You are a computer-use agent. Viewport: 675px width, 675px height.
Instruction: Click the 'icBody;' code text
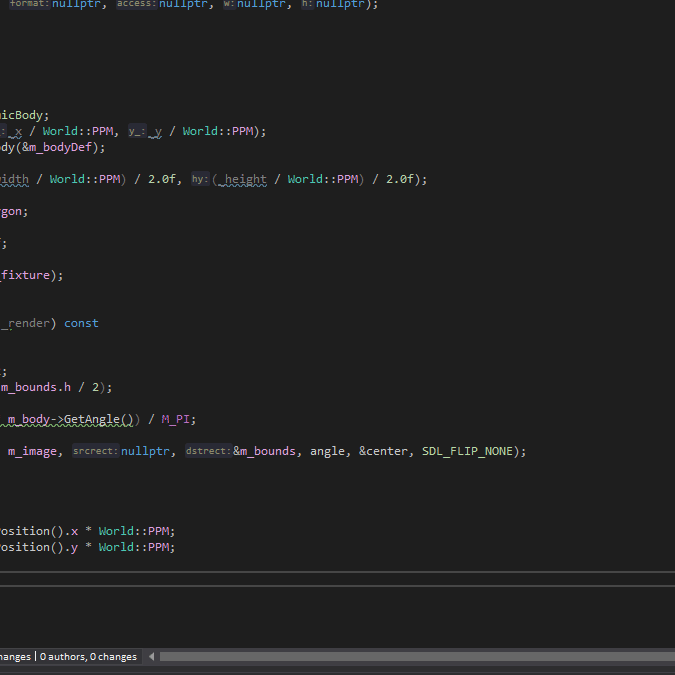click(25, 115)
